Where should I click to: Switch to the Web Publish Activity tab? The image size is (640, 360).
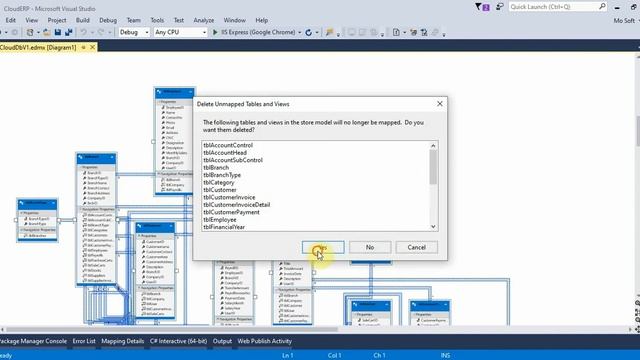pos(264,341)
